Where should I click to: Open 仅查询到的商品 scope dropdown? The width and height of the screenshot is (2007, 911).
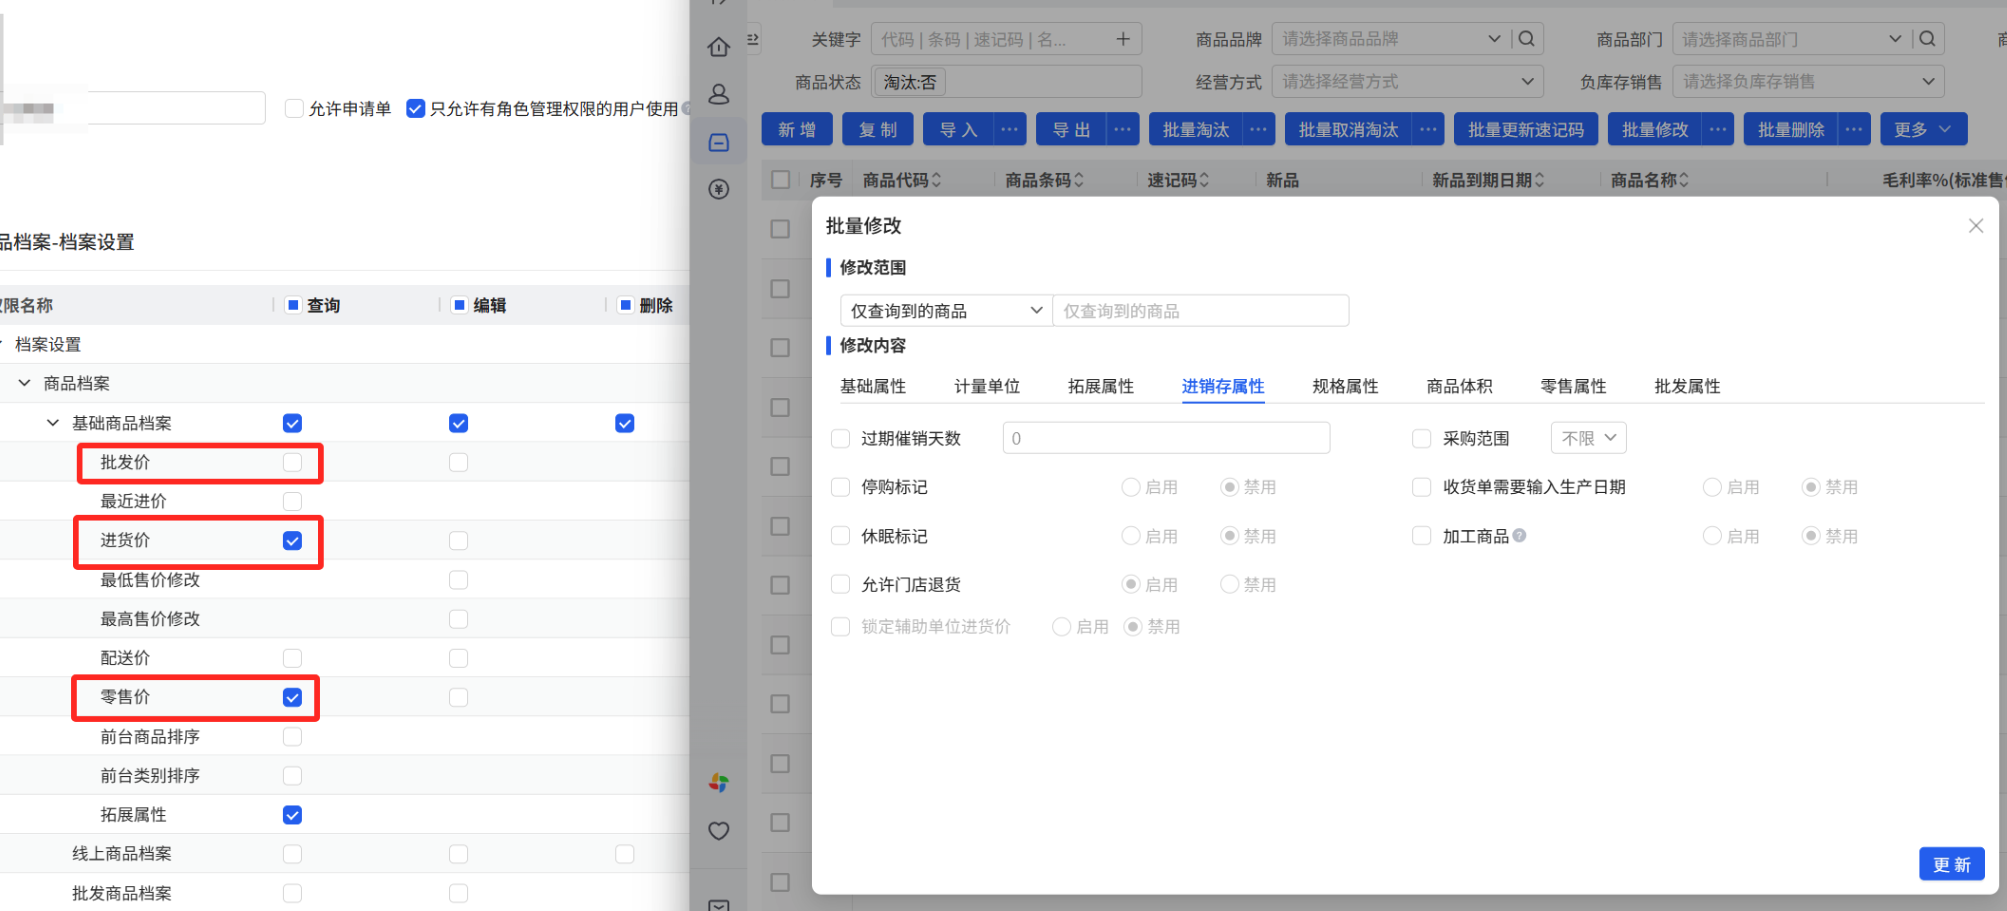pos(946,311)
